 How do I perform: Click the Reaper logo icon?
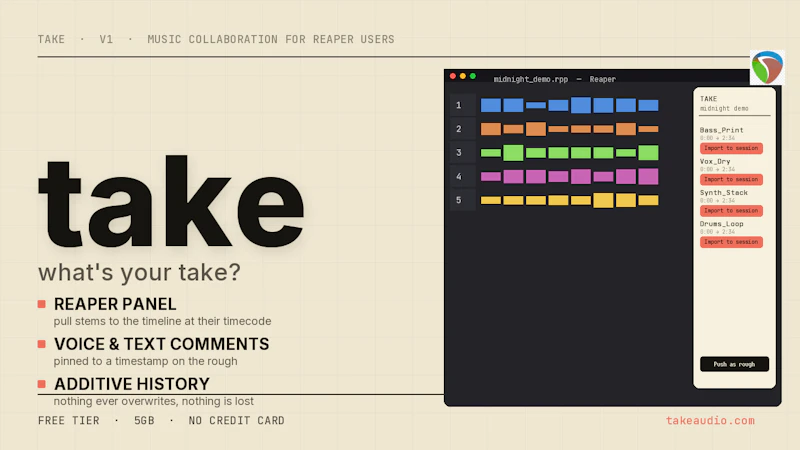(767, 67)
